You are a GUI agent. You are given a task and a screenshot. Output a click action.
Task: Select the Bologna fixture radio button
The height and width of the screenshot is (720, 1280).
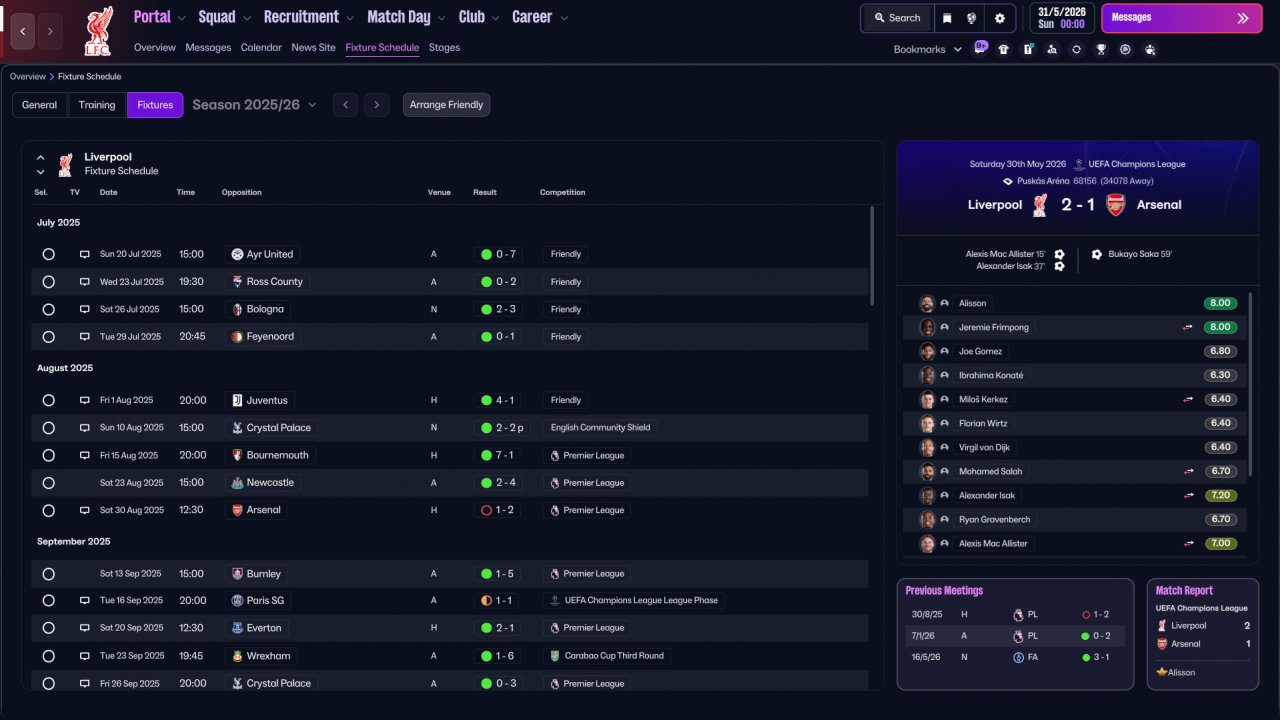(x=48, y=310)
